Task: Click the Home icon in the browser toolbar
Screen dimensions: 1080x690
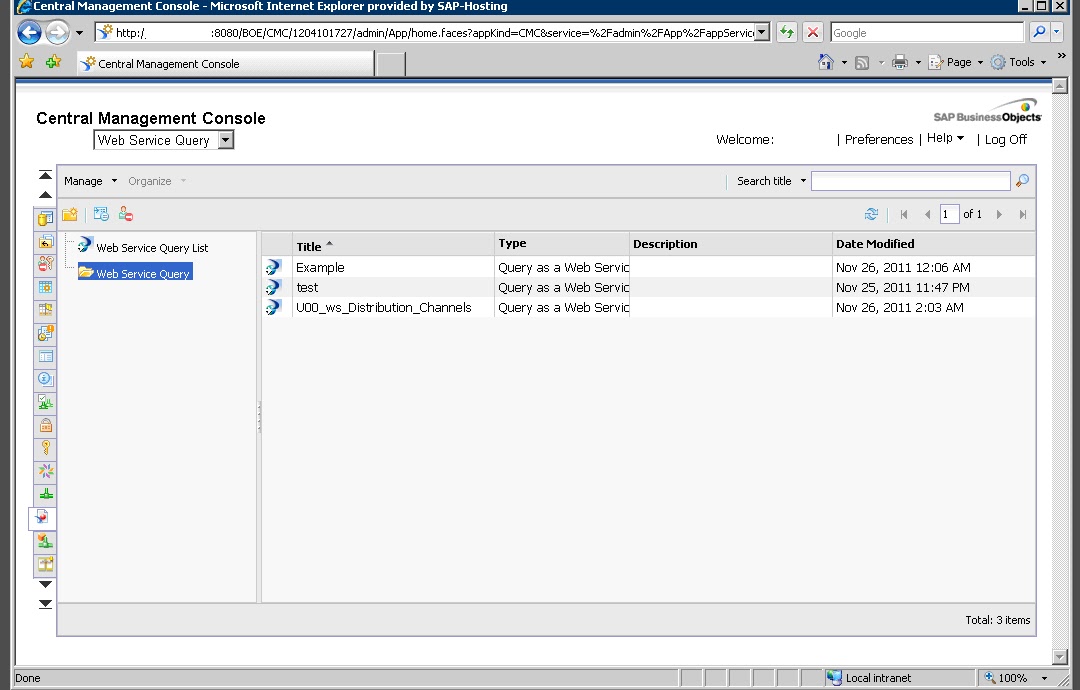Action: (826, 61)
